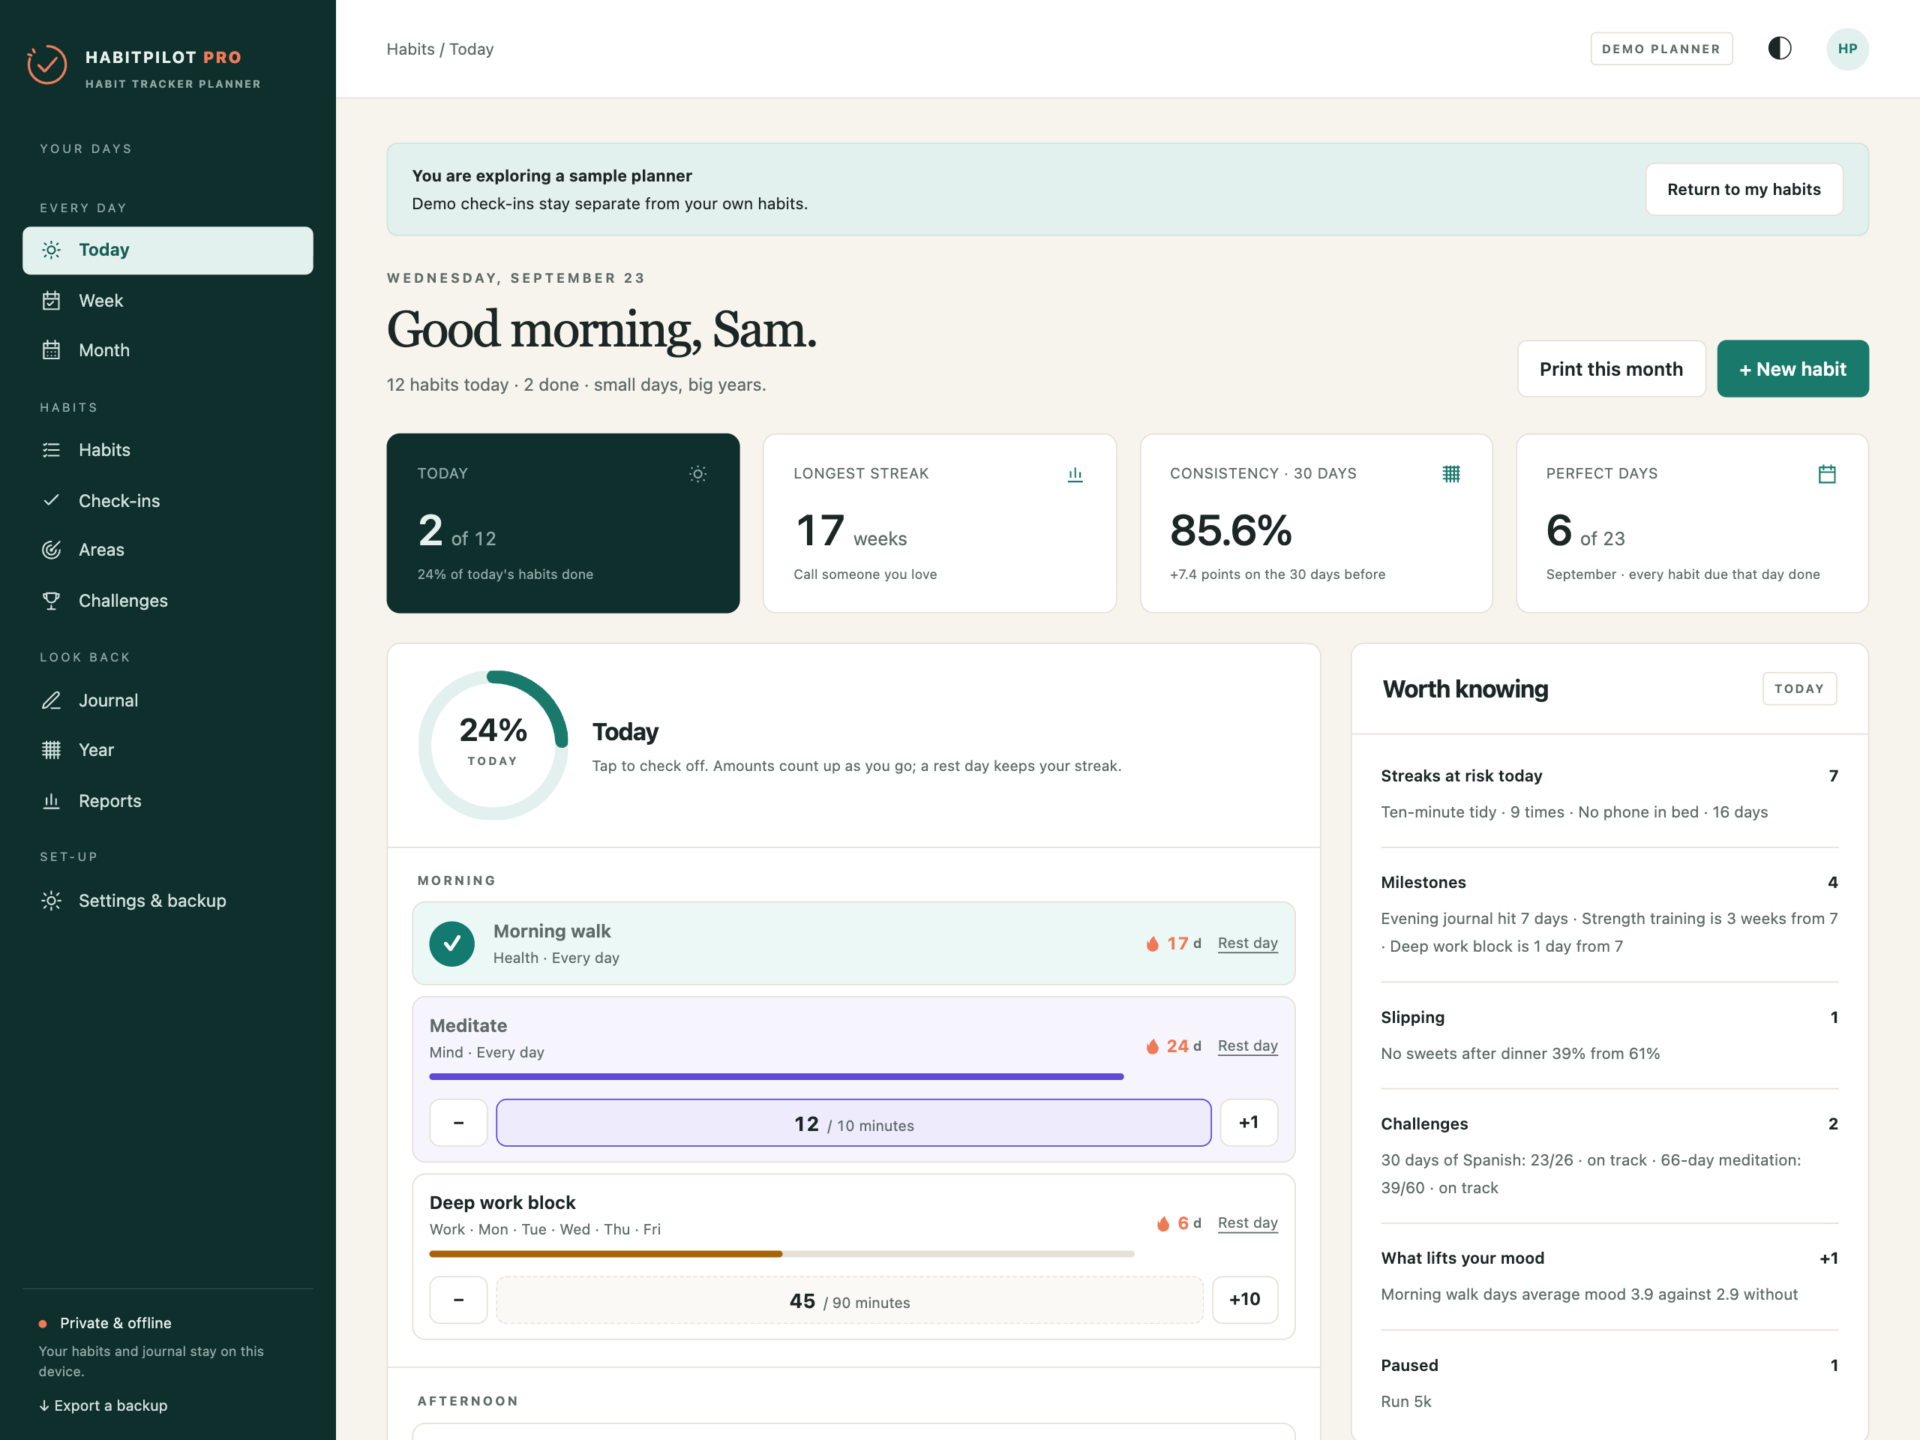Mark Rest day for Deep work block

click(x=1247, y=1223)
